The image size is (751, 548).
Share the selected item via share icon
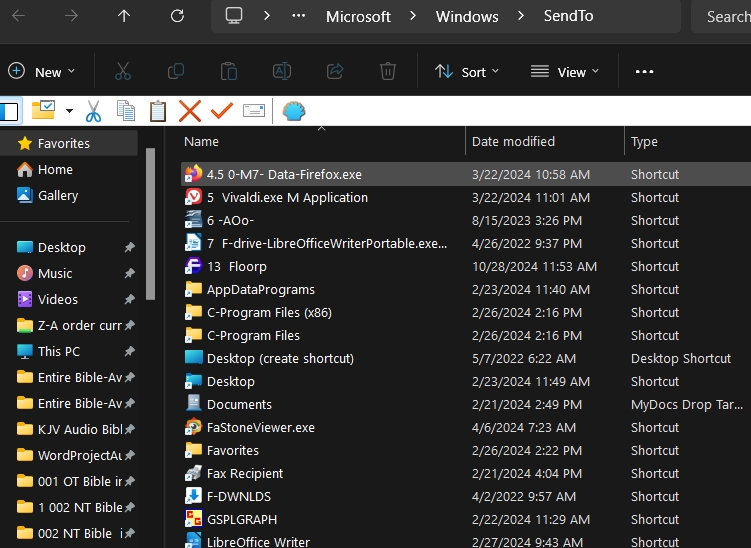coord(335,71)
